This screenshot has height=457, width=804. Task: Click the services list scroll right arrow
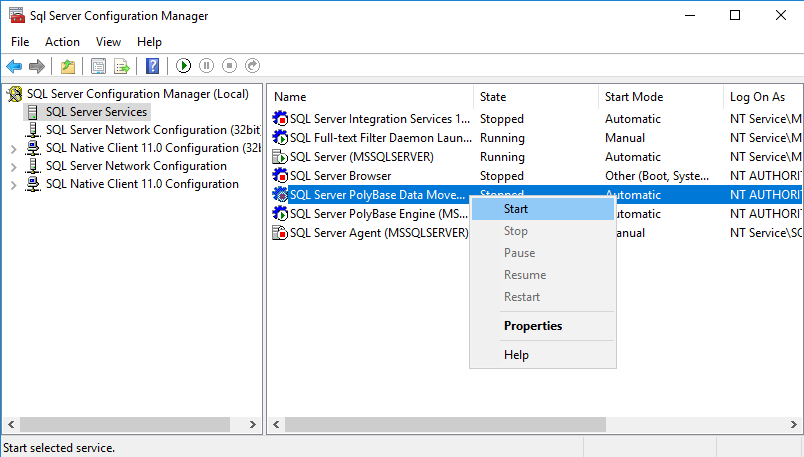click(794, 424)
